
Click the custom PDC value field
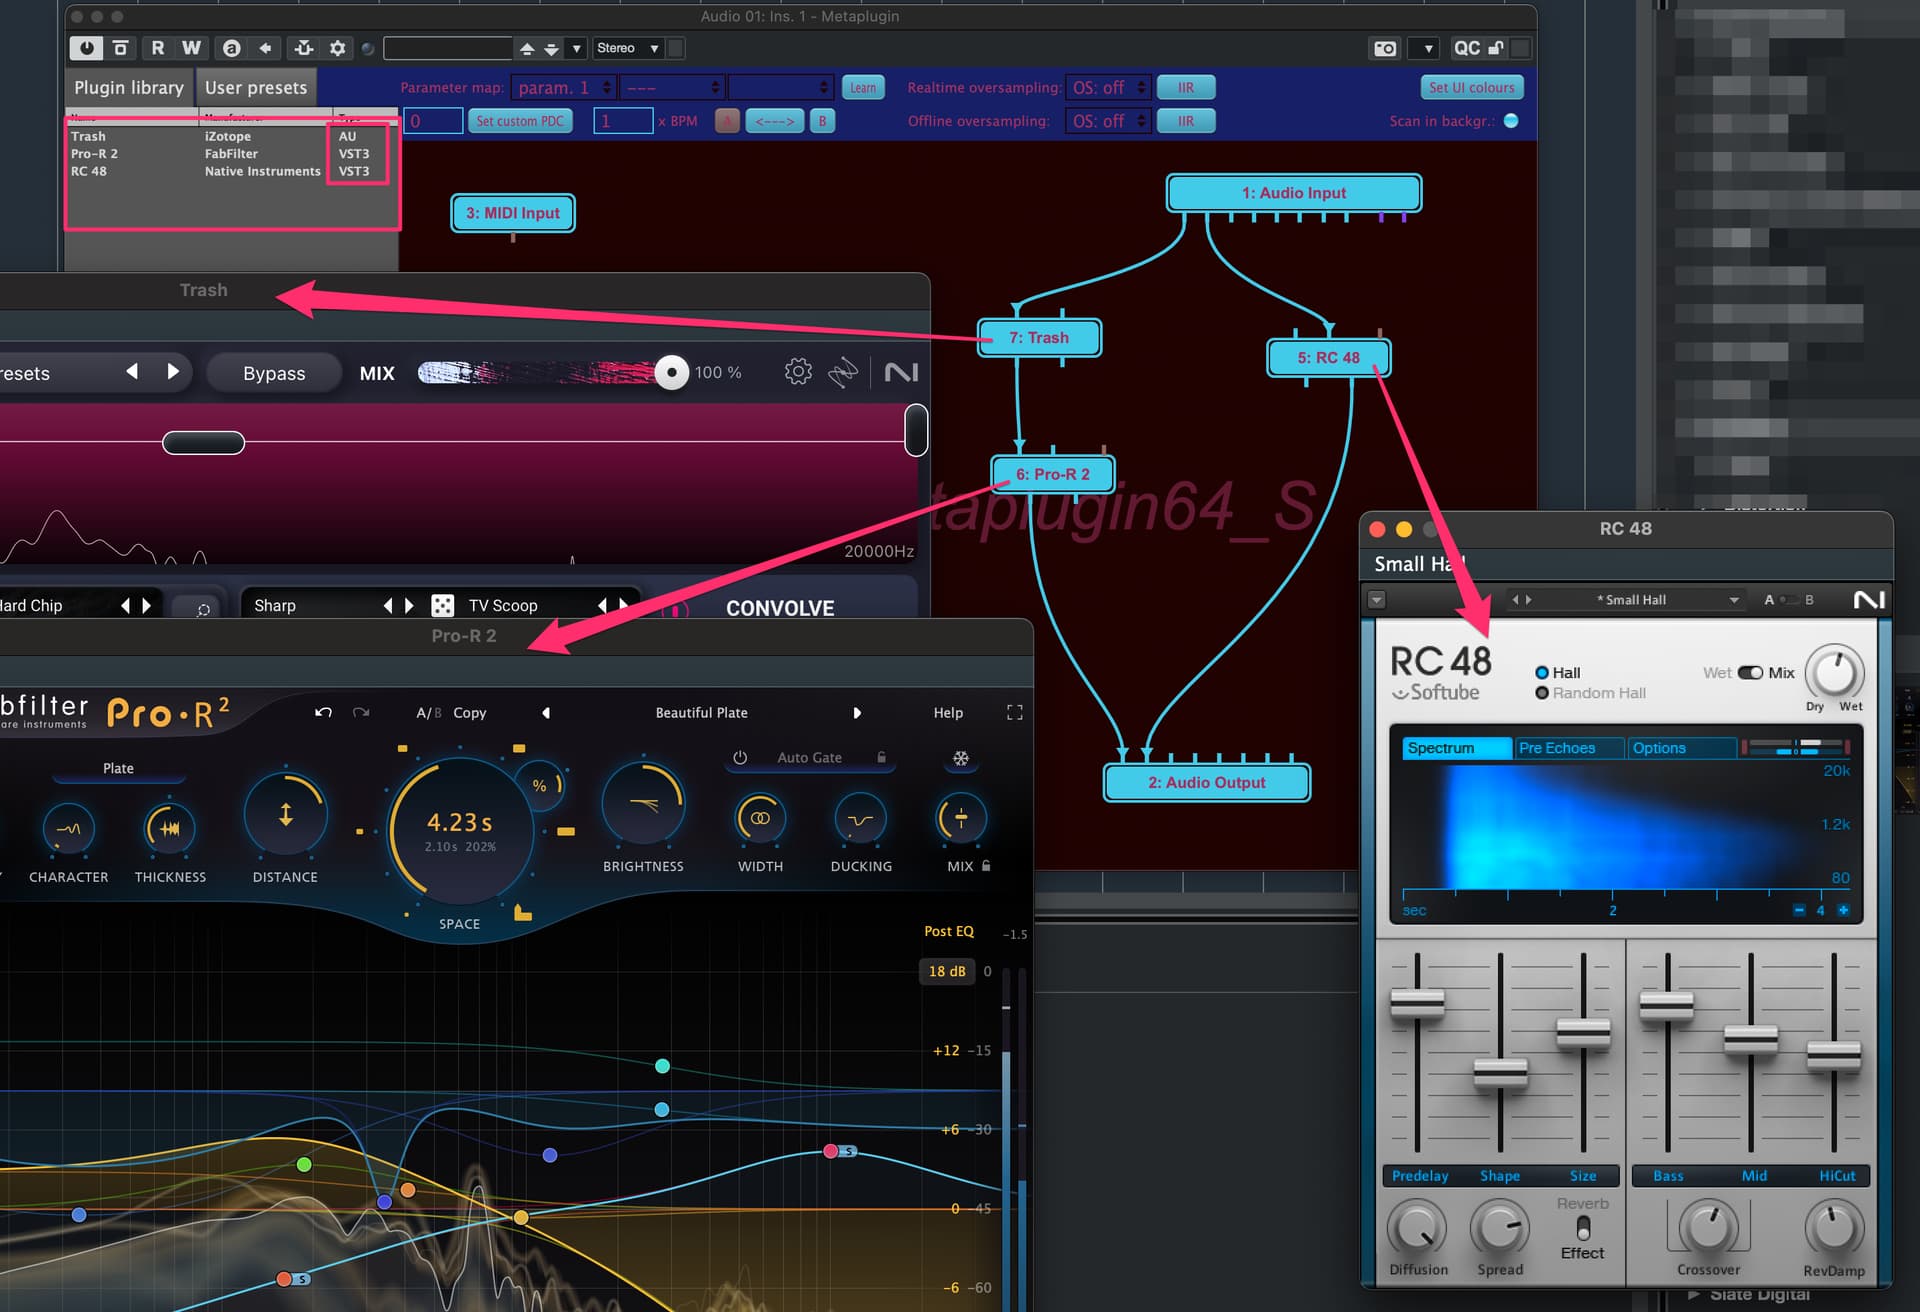[x=433, y=121]
